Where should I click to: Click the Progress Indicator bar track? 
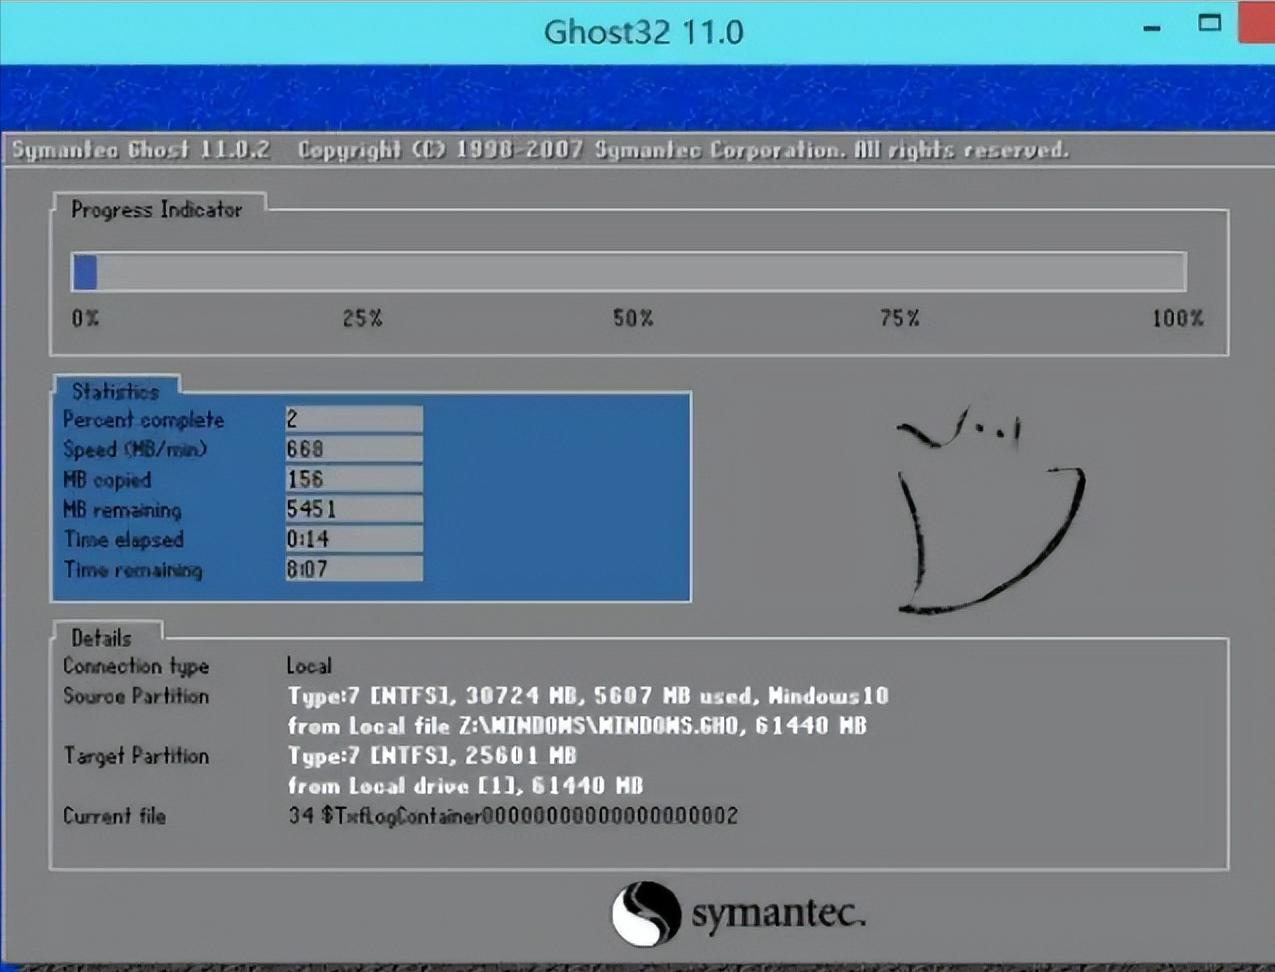tap(629, 272)
